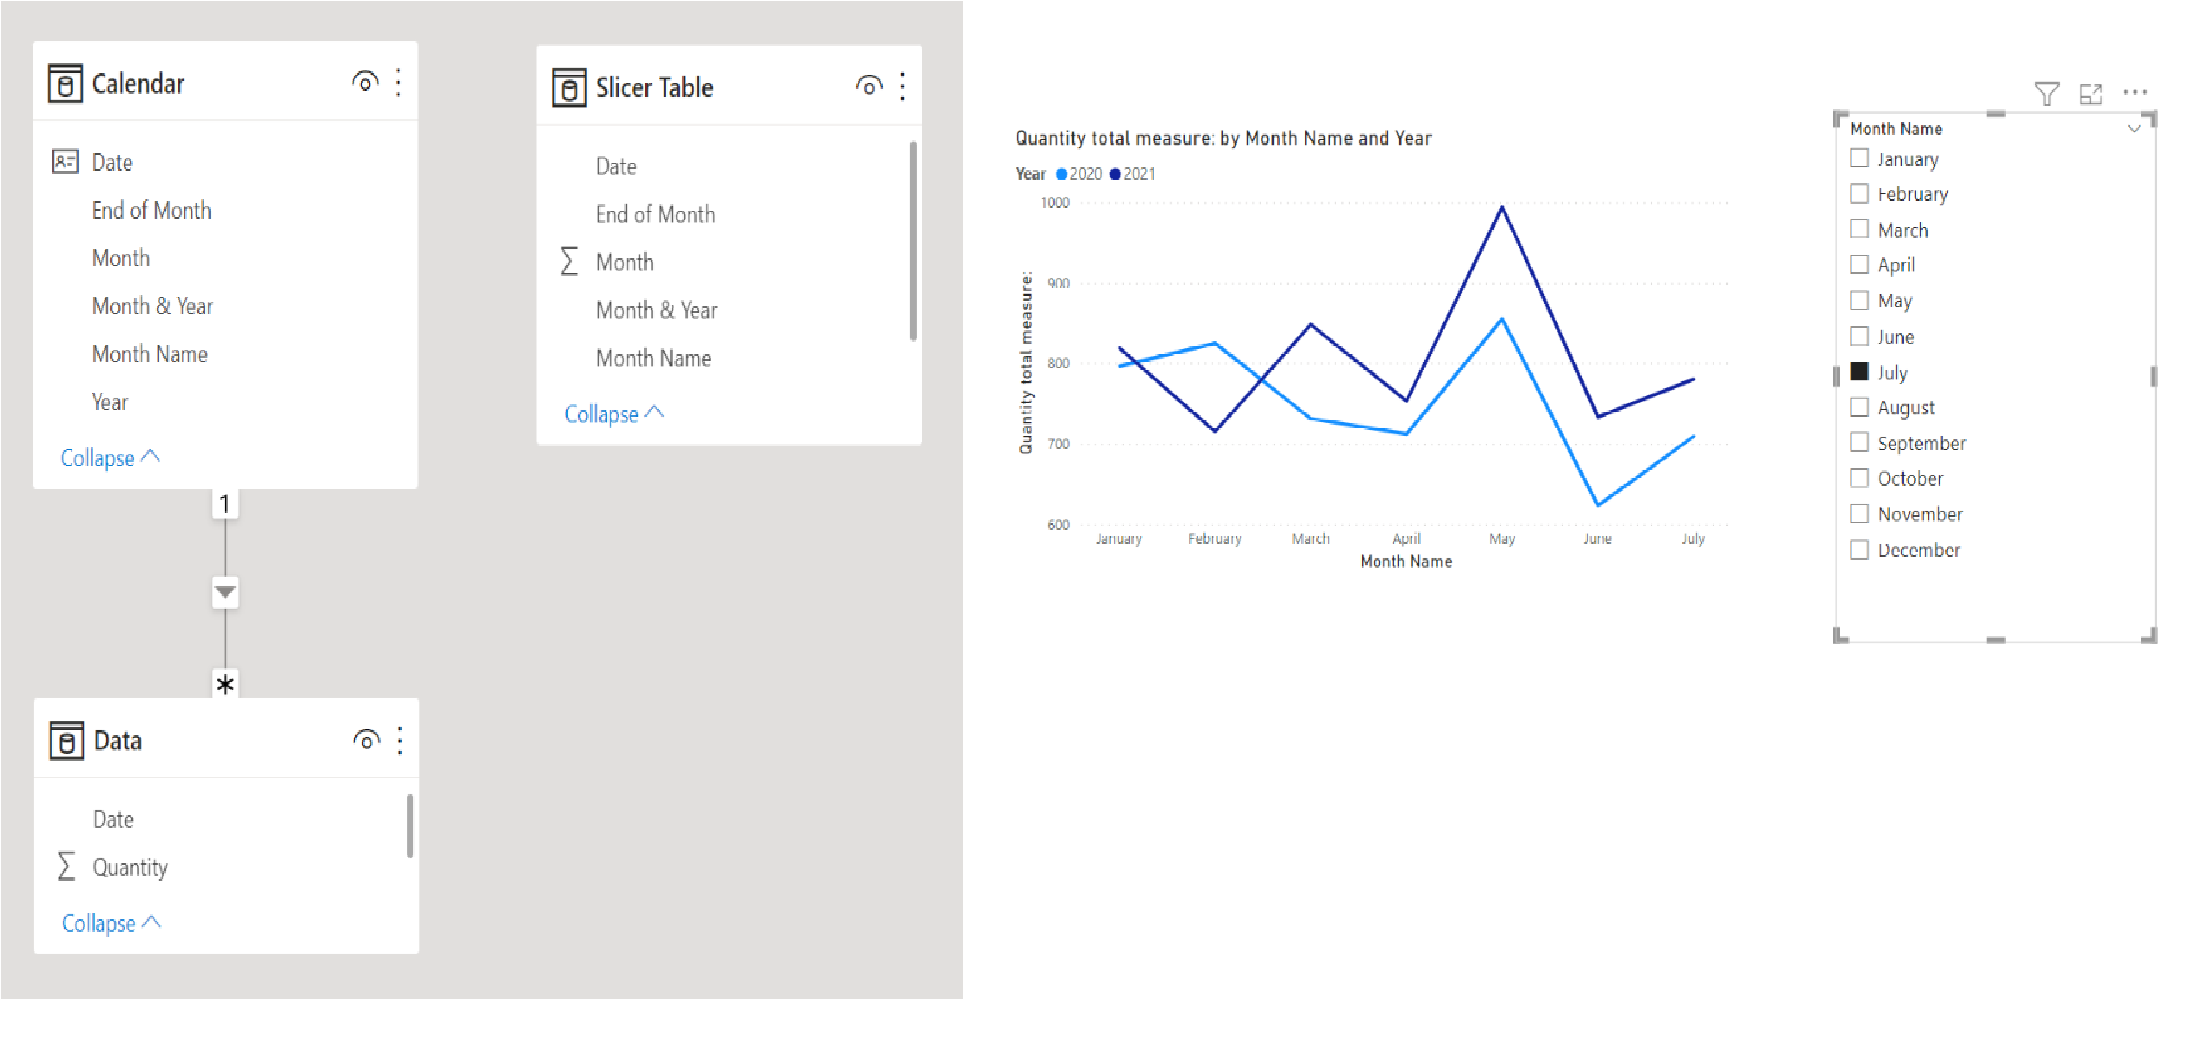This screenshot has width=2186, height=1054.
Task: Click the 2020 legend color marker
Action: [x=1062, y=174]
